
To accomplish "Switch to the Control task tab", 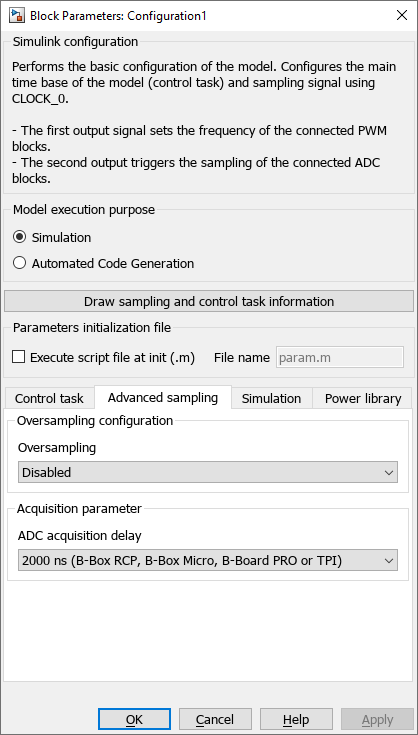I will [49, 398].
